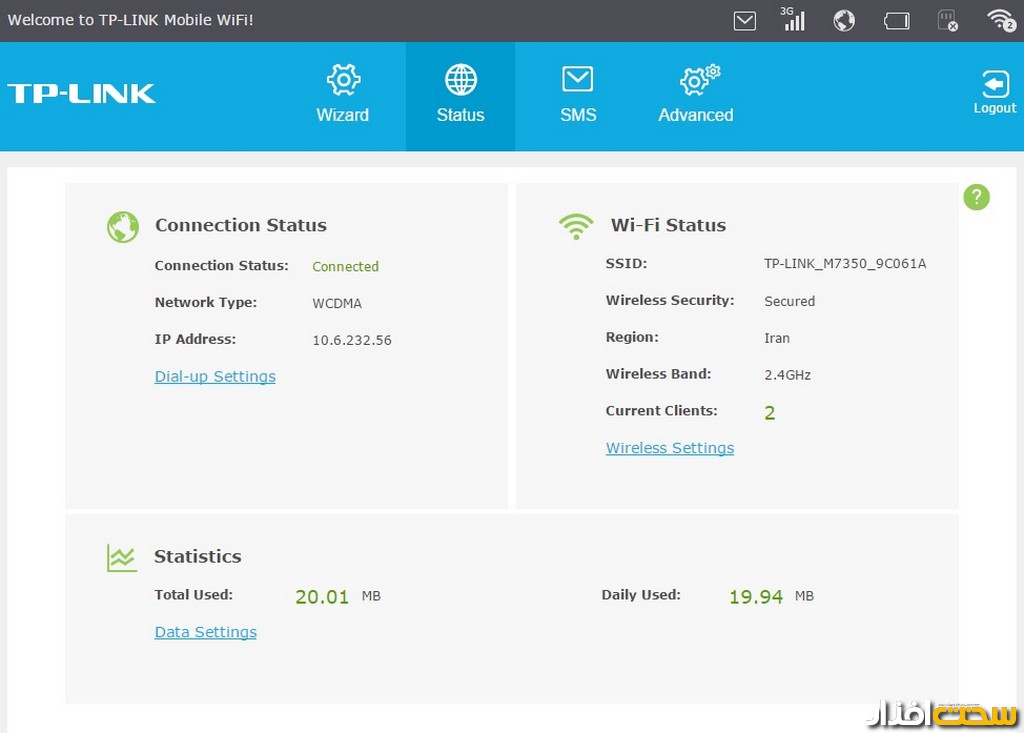Screen dimensions: 1024x733
Task: Click the TP-LINK logo
Action: coord(82,93)
